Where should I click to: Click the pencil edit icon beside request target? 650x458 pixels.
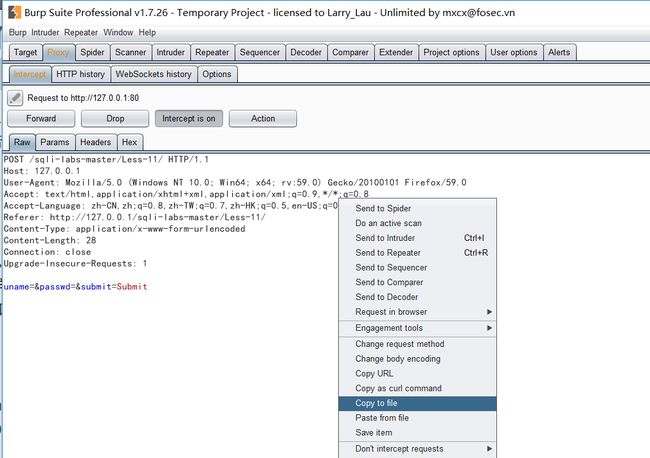pos(15,98)
